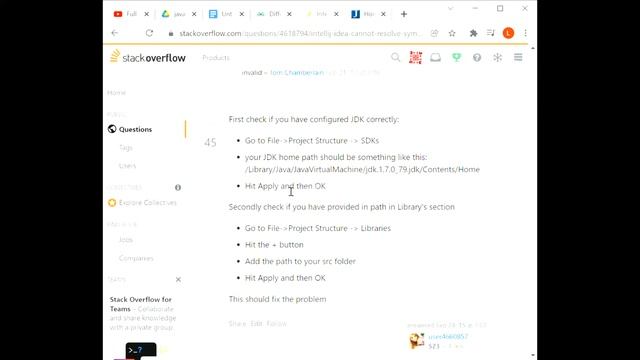Click Follow under the answer
This screenshot has width=640, height=360.
click(276, 324)
